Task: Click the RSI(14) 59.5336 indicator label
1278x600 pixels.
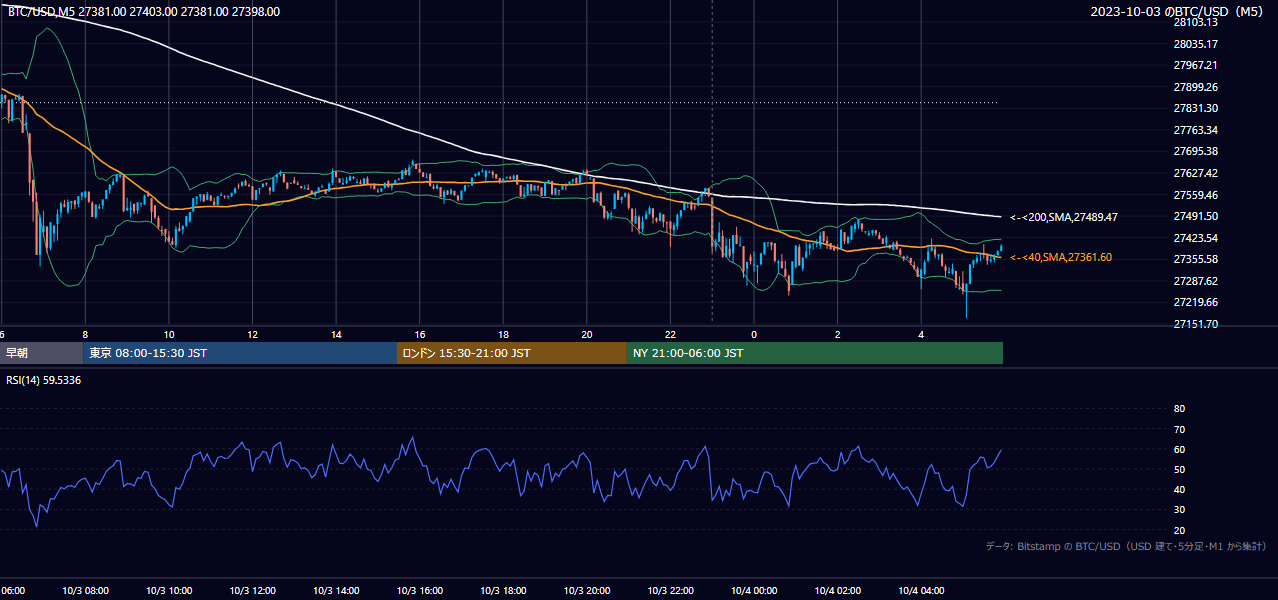Action: click(x=44, y=380)
